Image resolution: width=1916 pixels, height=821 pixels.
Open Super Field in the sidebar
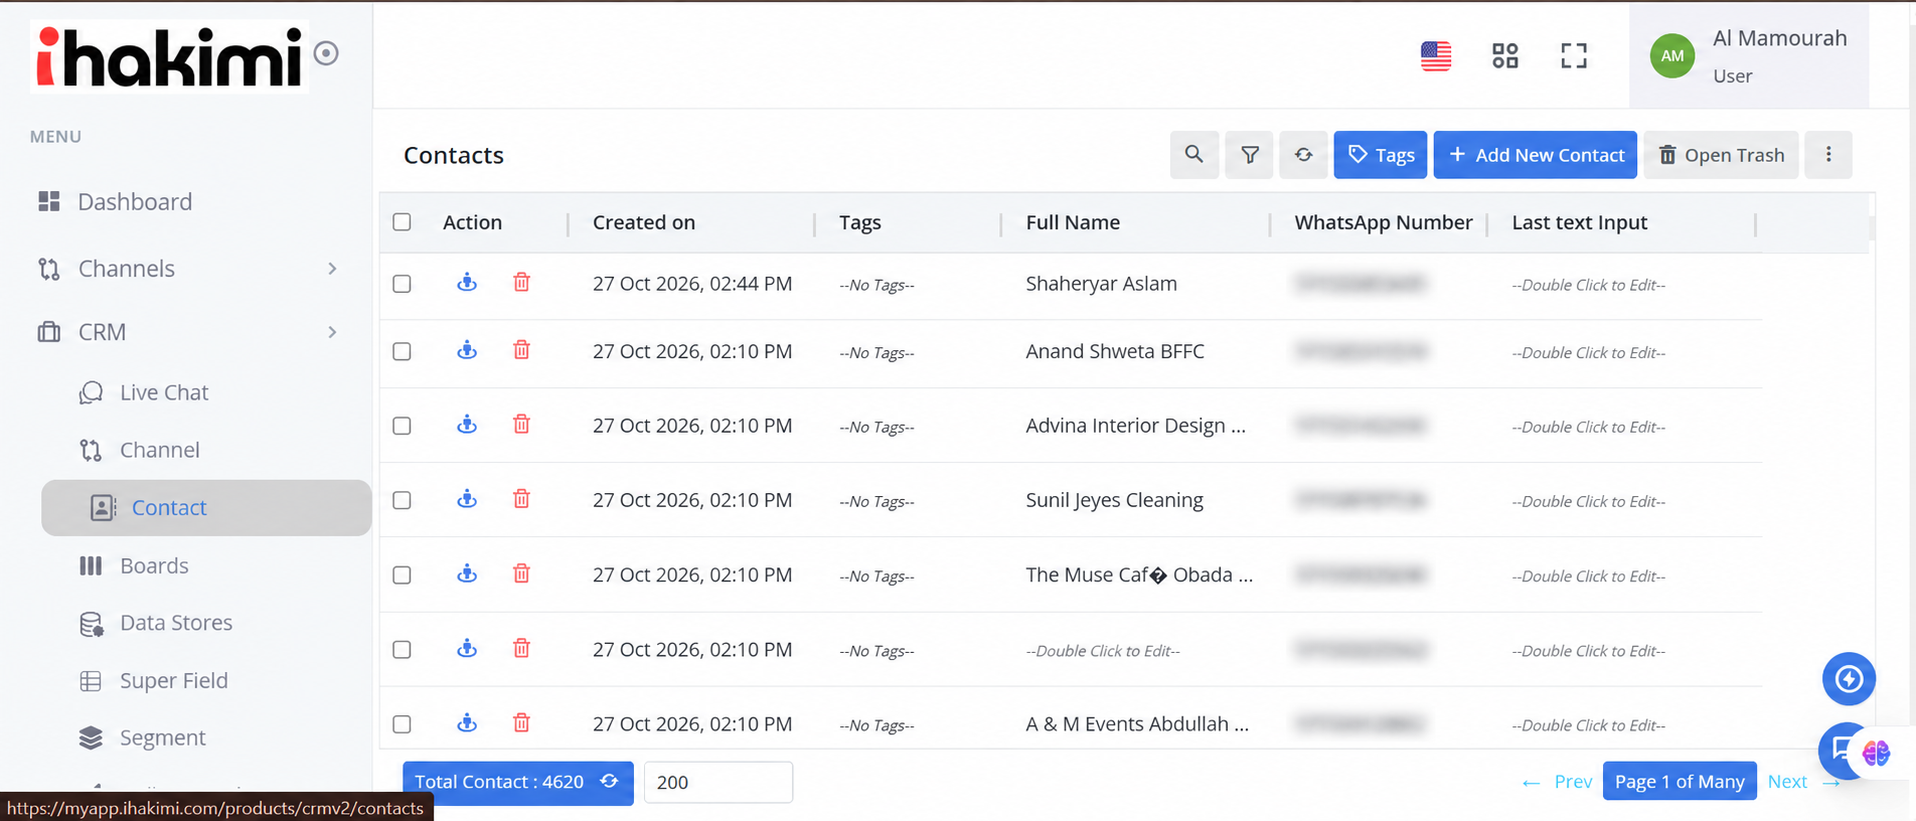174,681
